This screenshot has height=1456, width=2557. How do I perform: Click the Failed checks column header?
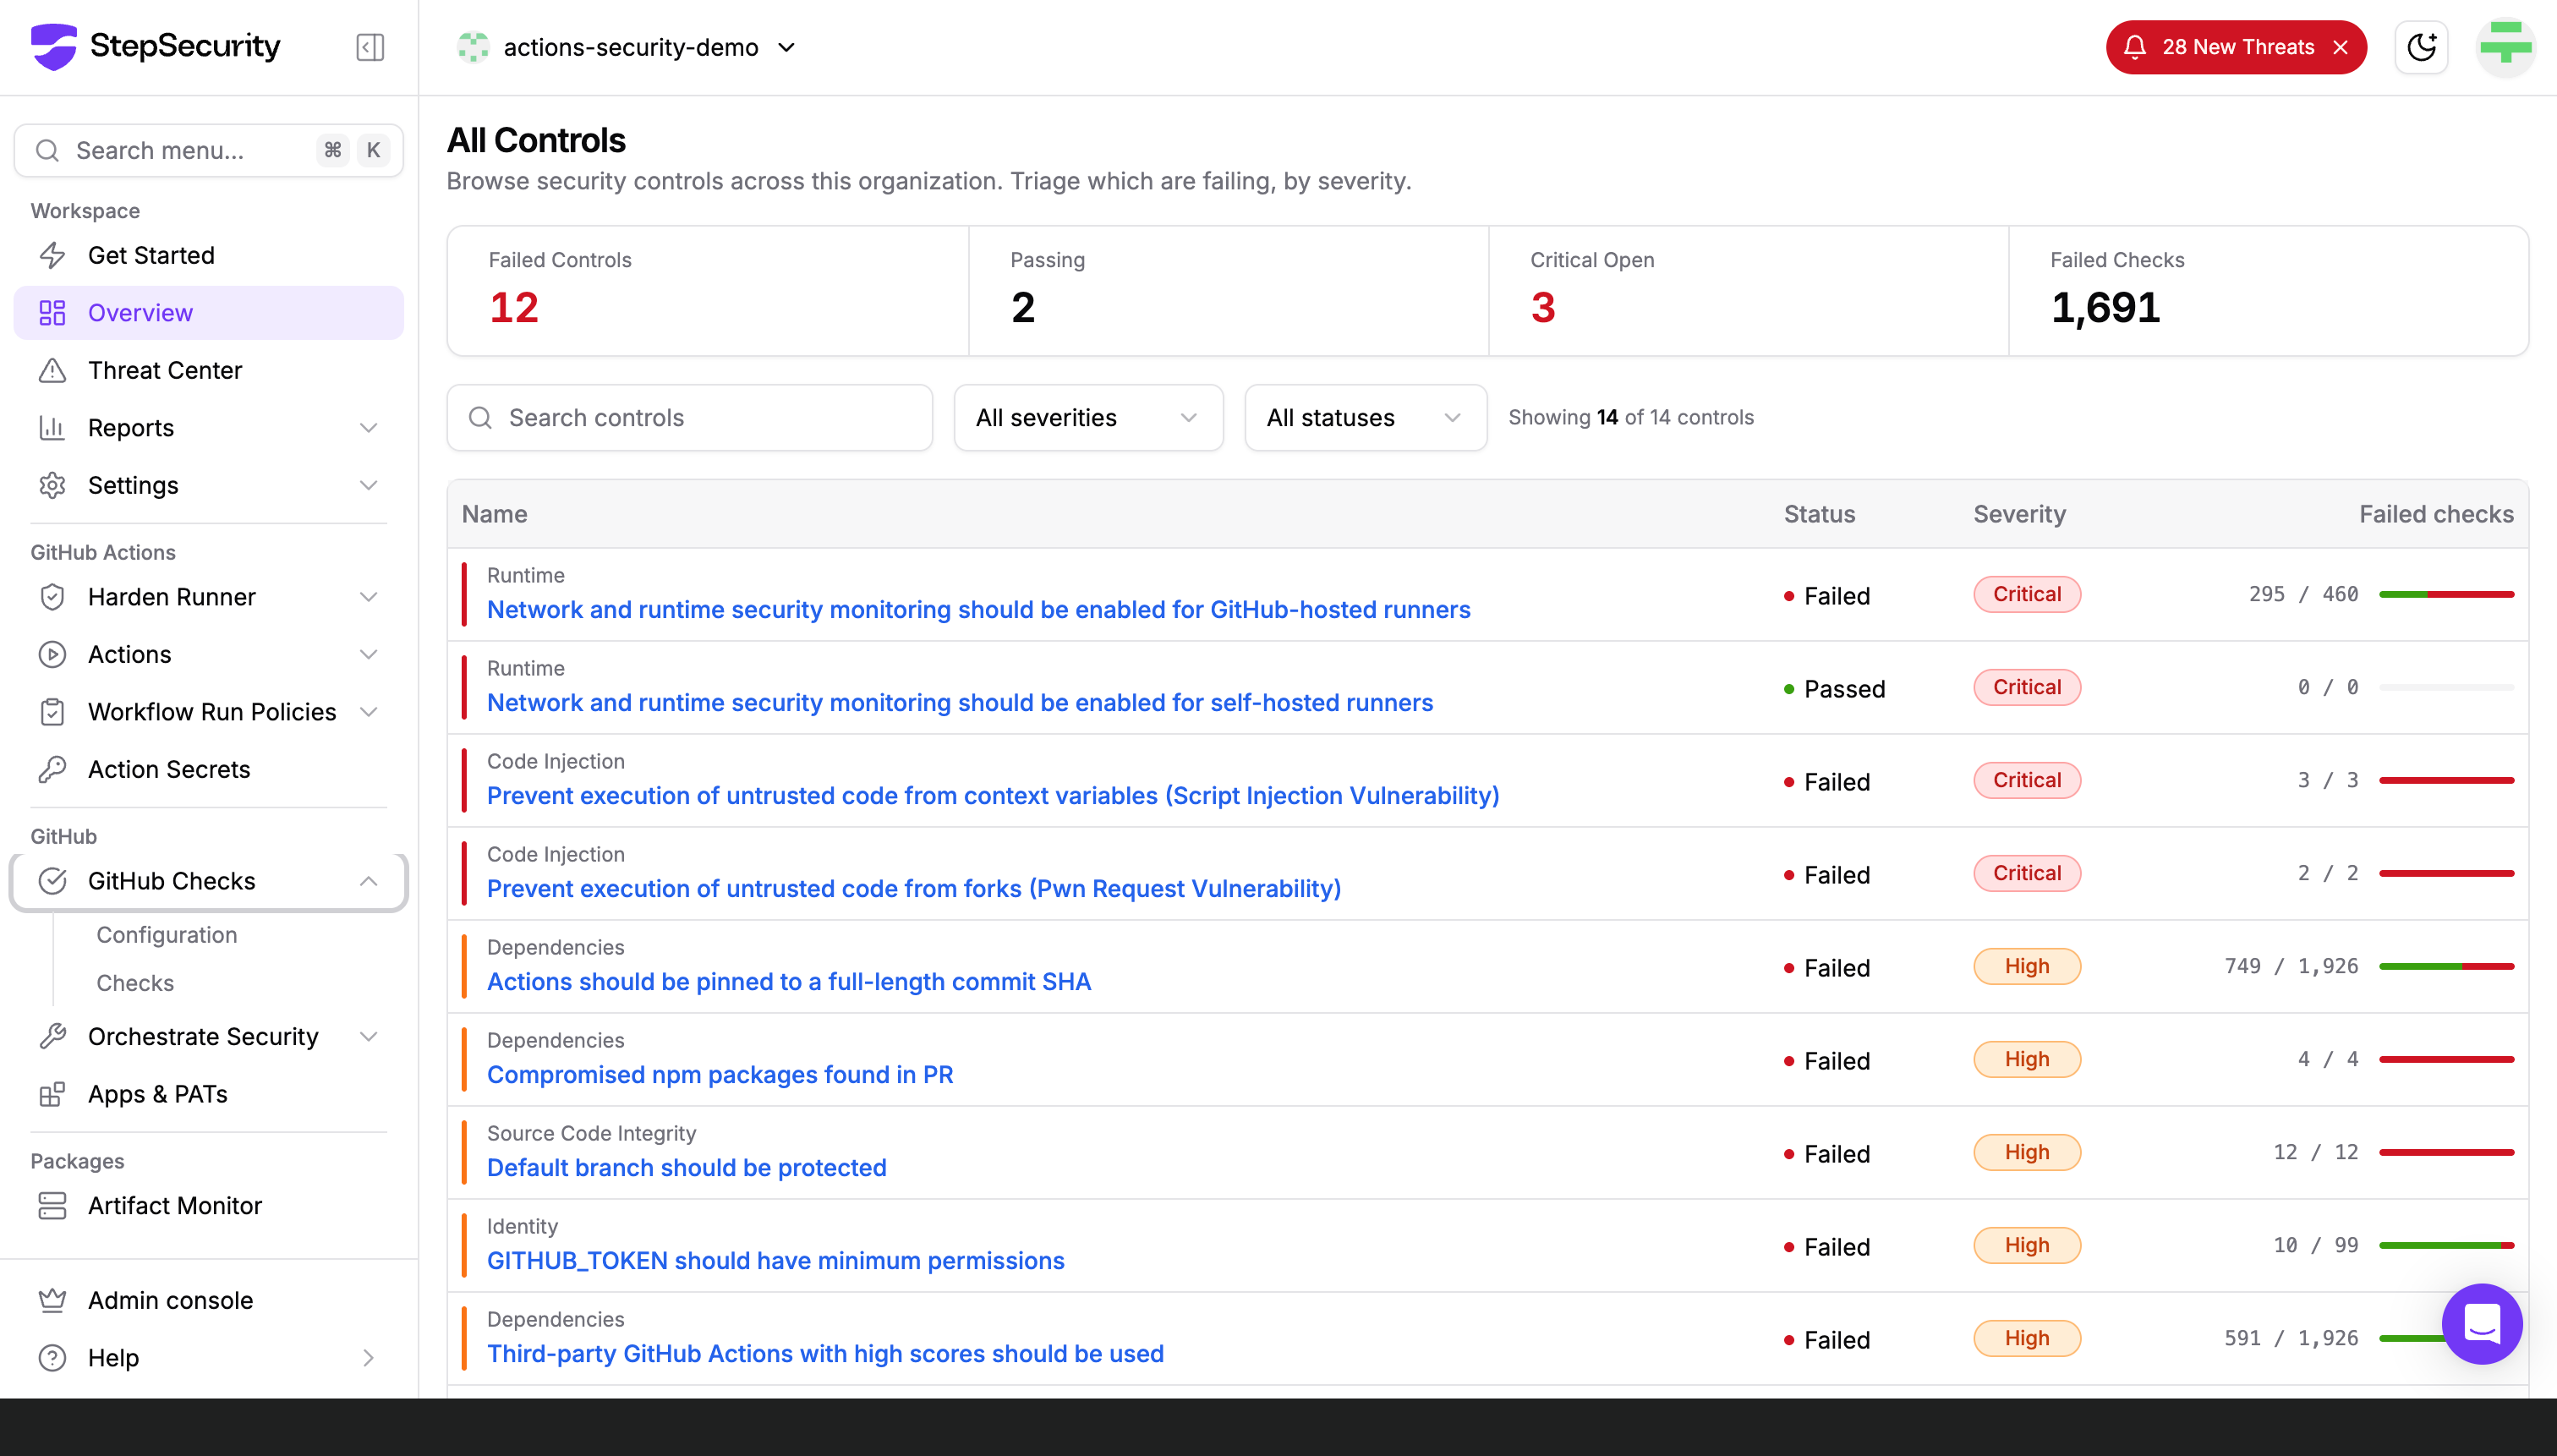[2436, 514]
